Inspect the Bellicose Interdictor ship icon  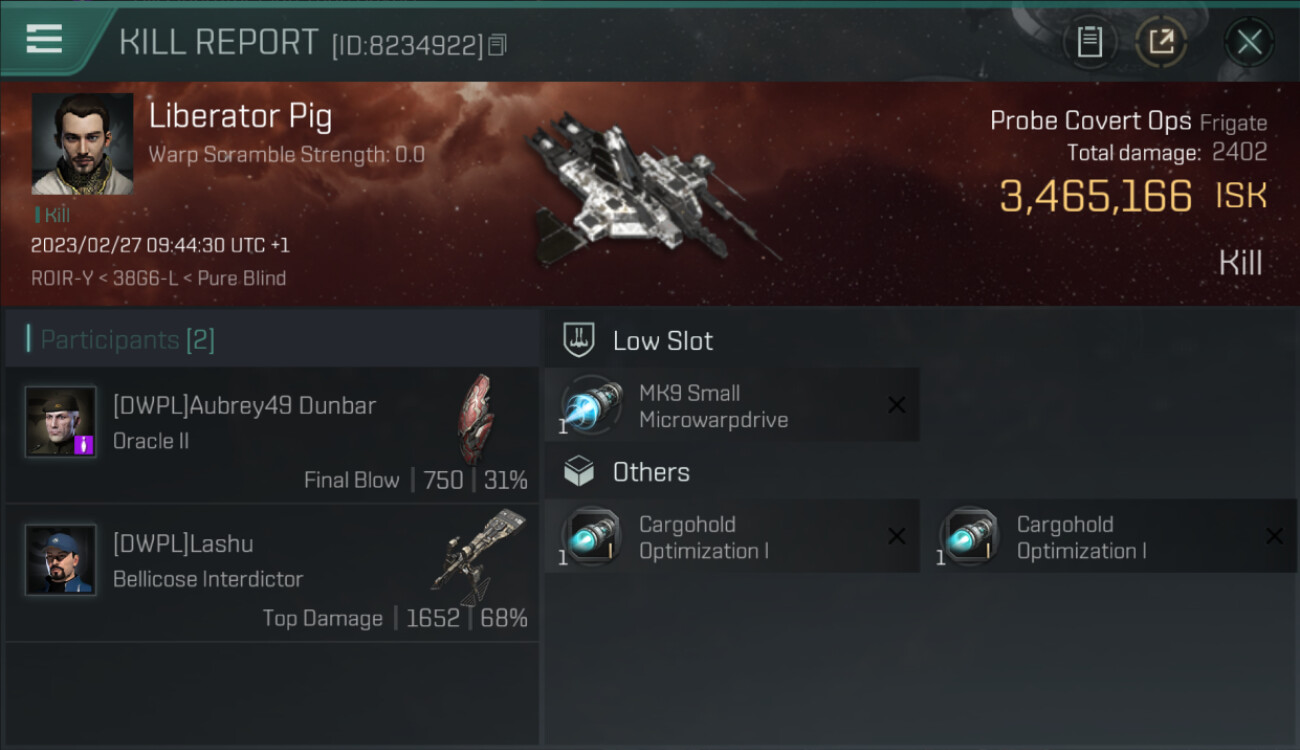coord(478,557)
